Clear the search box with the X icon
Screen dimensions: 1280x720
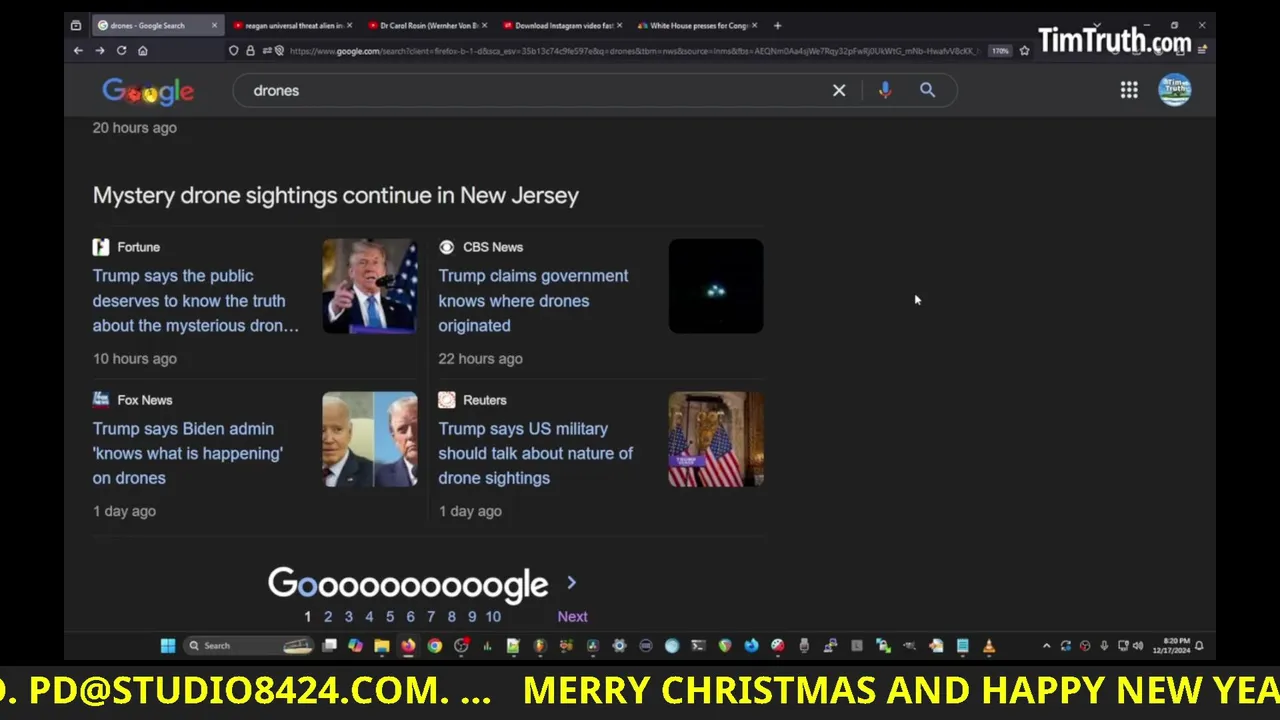coord(839,90)
